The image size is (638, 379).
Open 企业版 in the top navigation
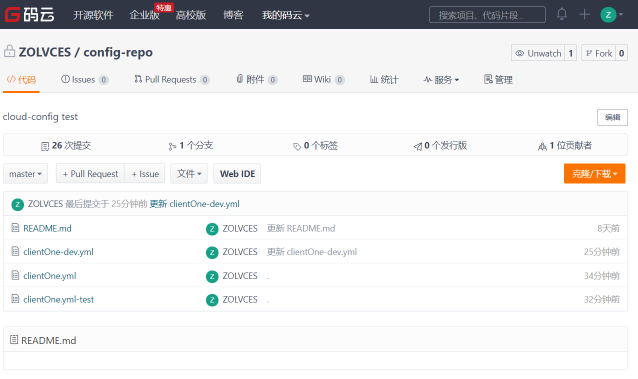[x=144, y=15]
